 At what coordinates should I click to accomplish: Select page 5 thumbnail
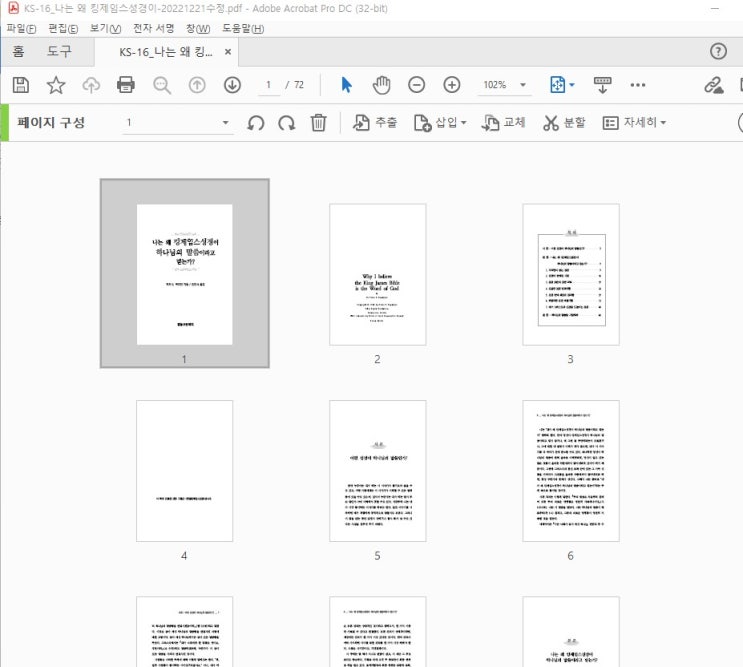tap(378, 471)
